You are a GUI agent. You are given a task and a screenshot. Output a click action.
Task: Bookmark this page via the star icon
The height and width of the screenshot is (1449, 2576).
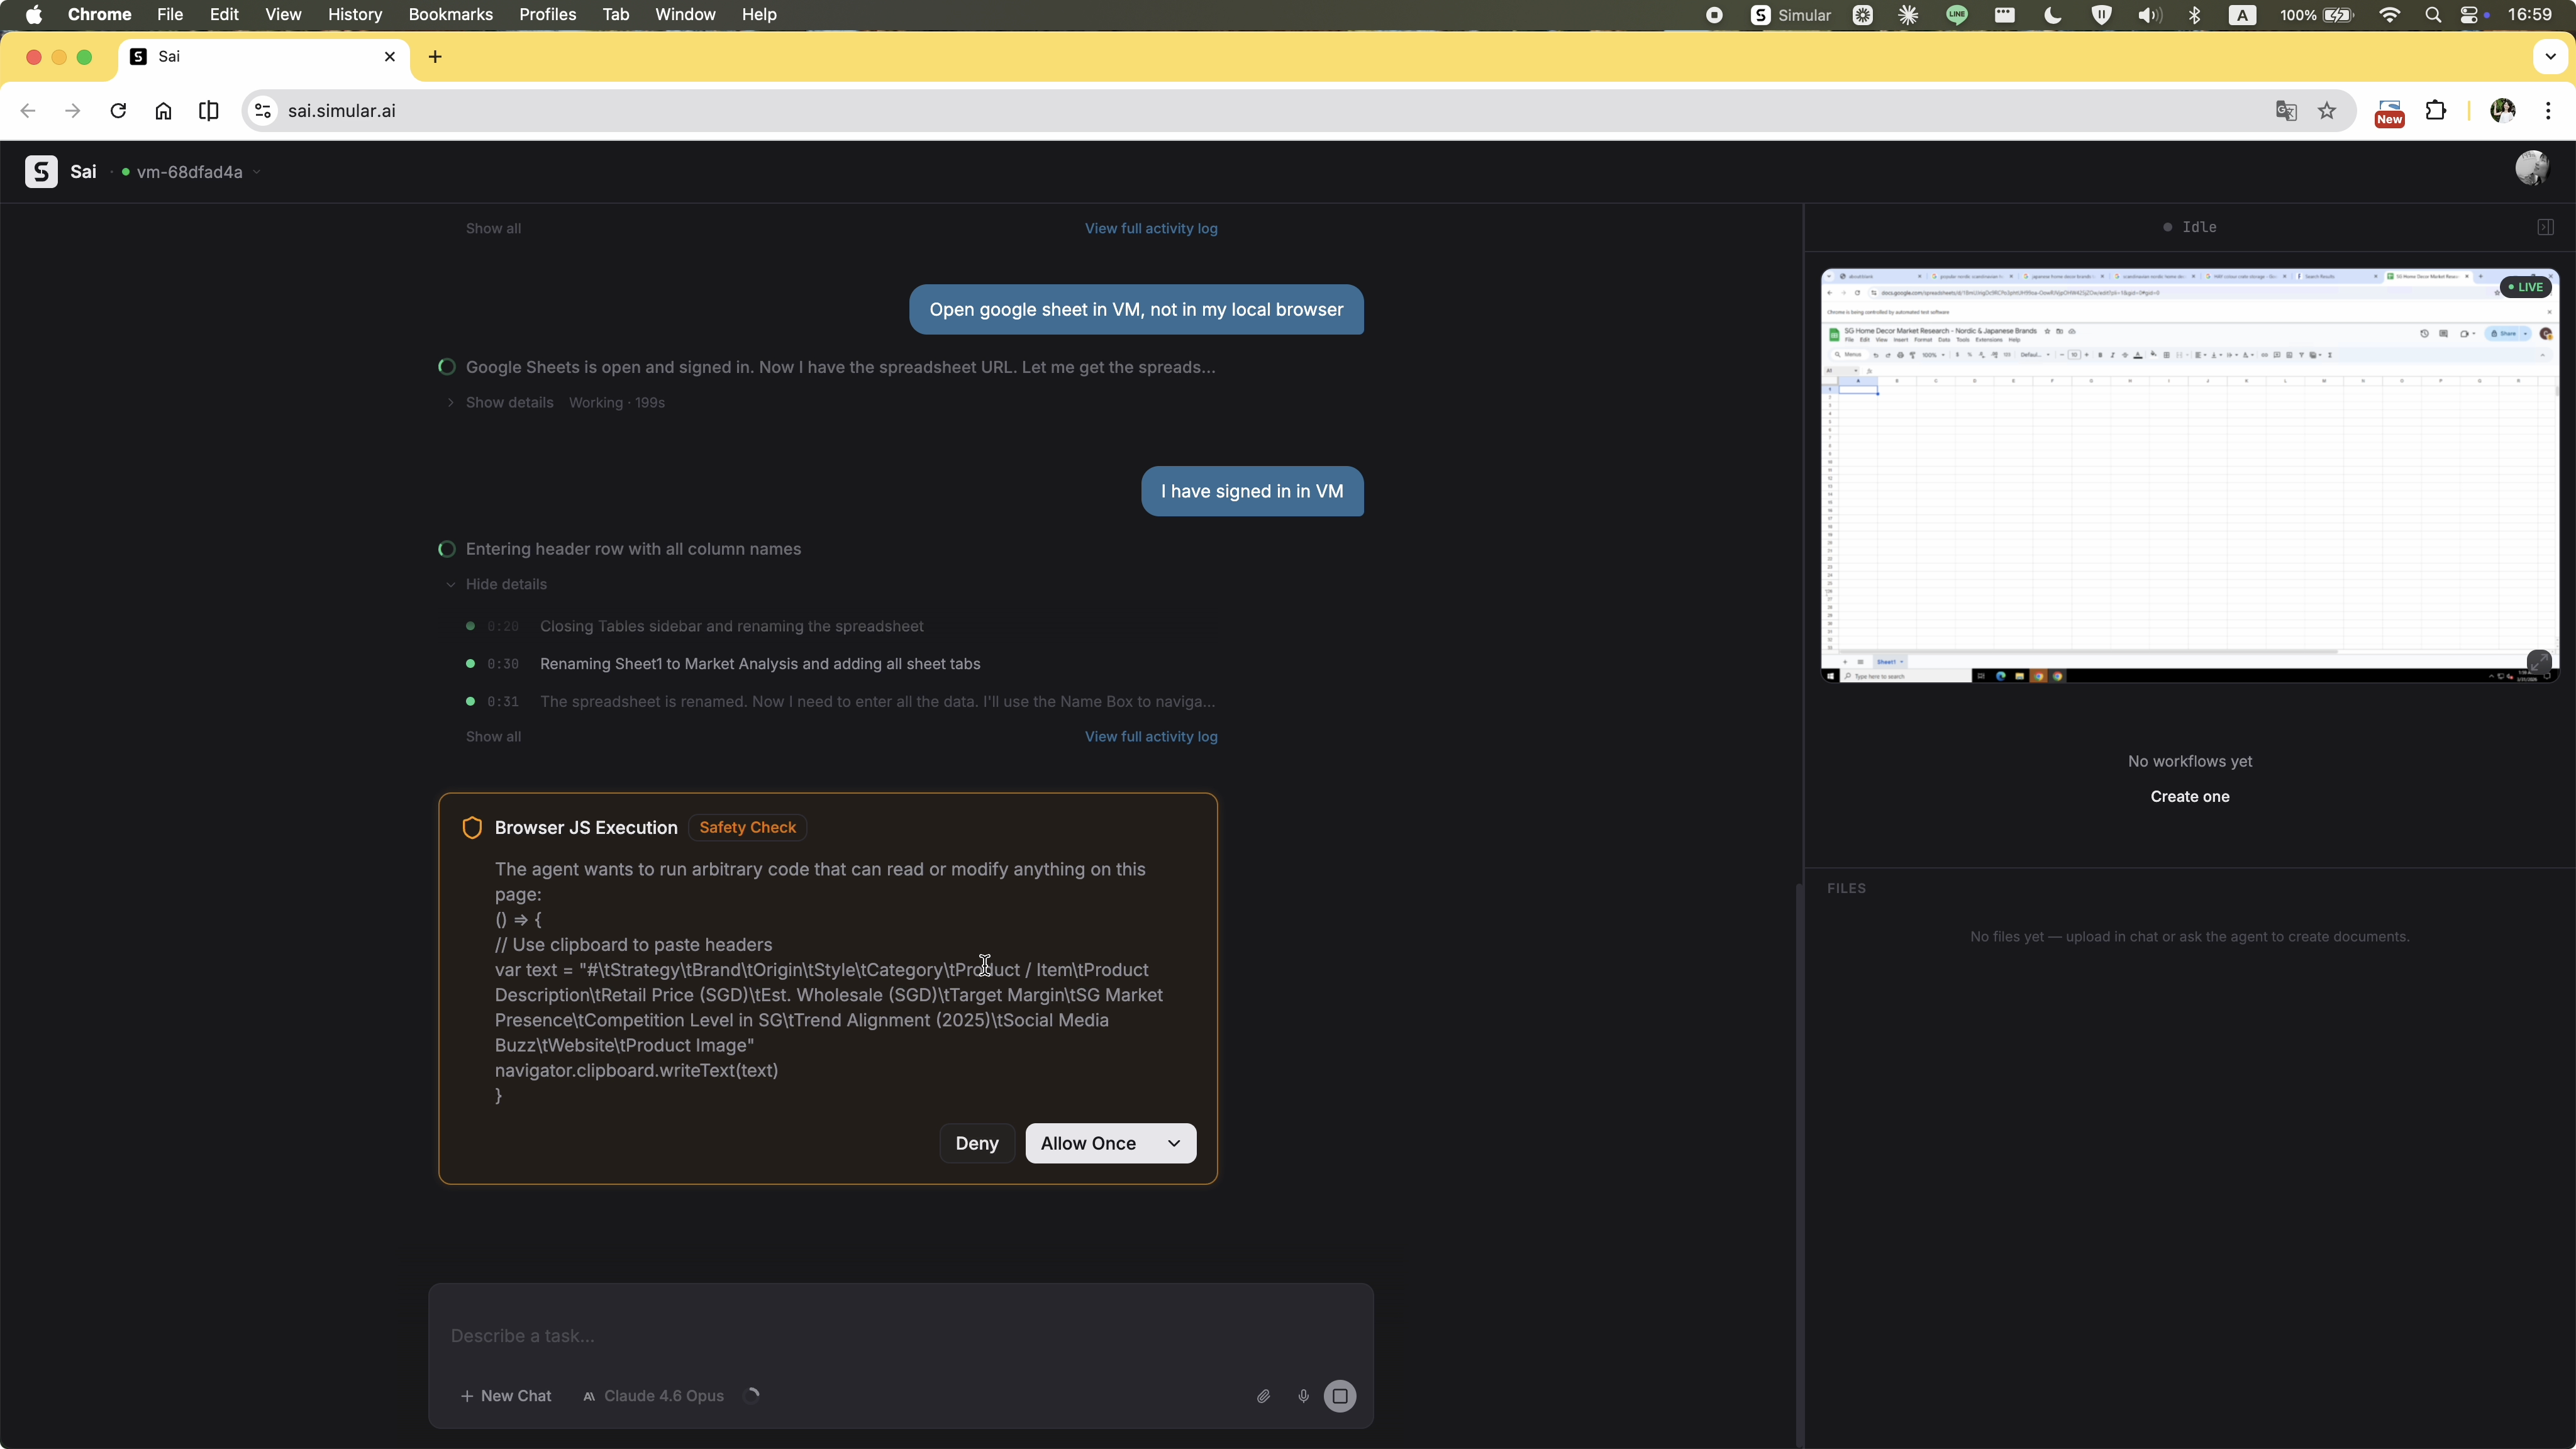2326,111
